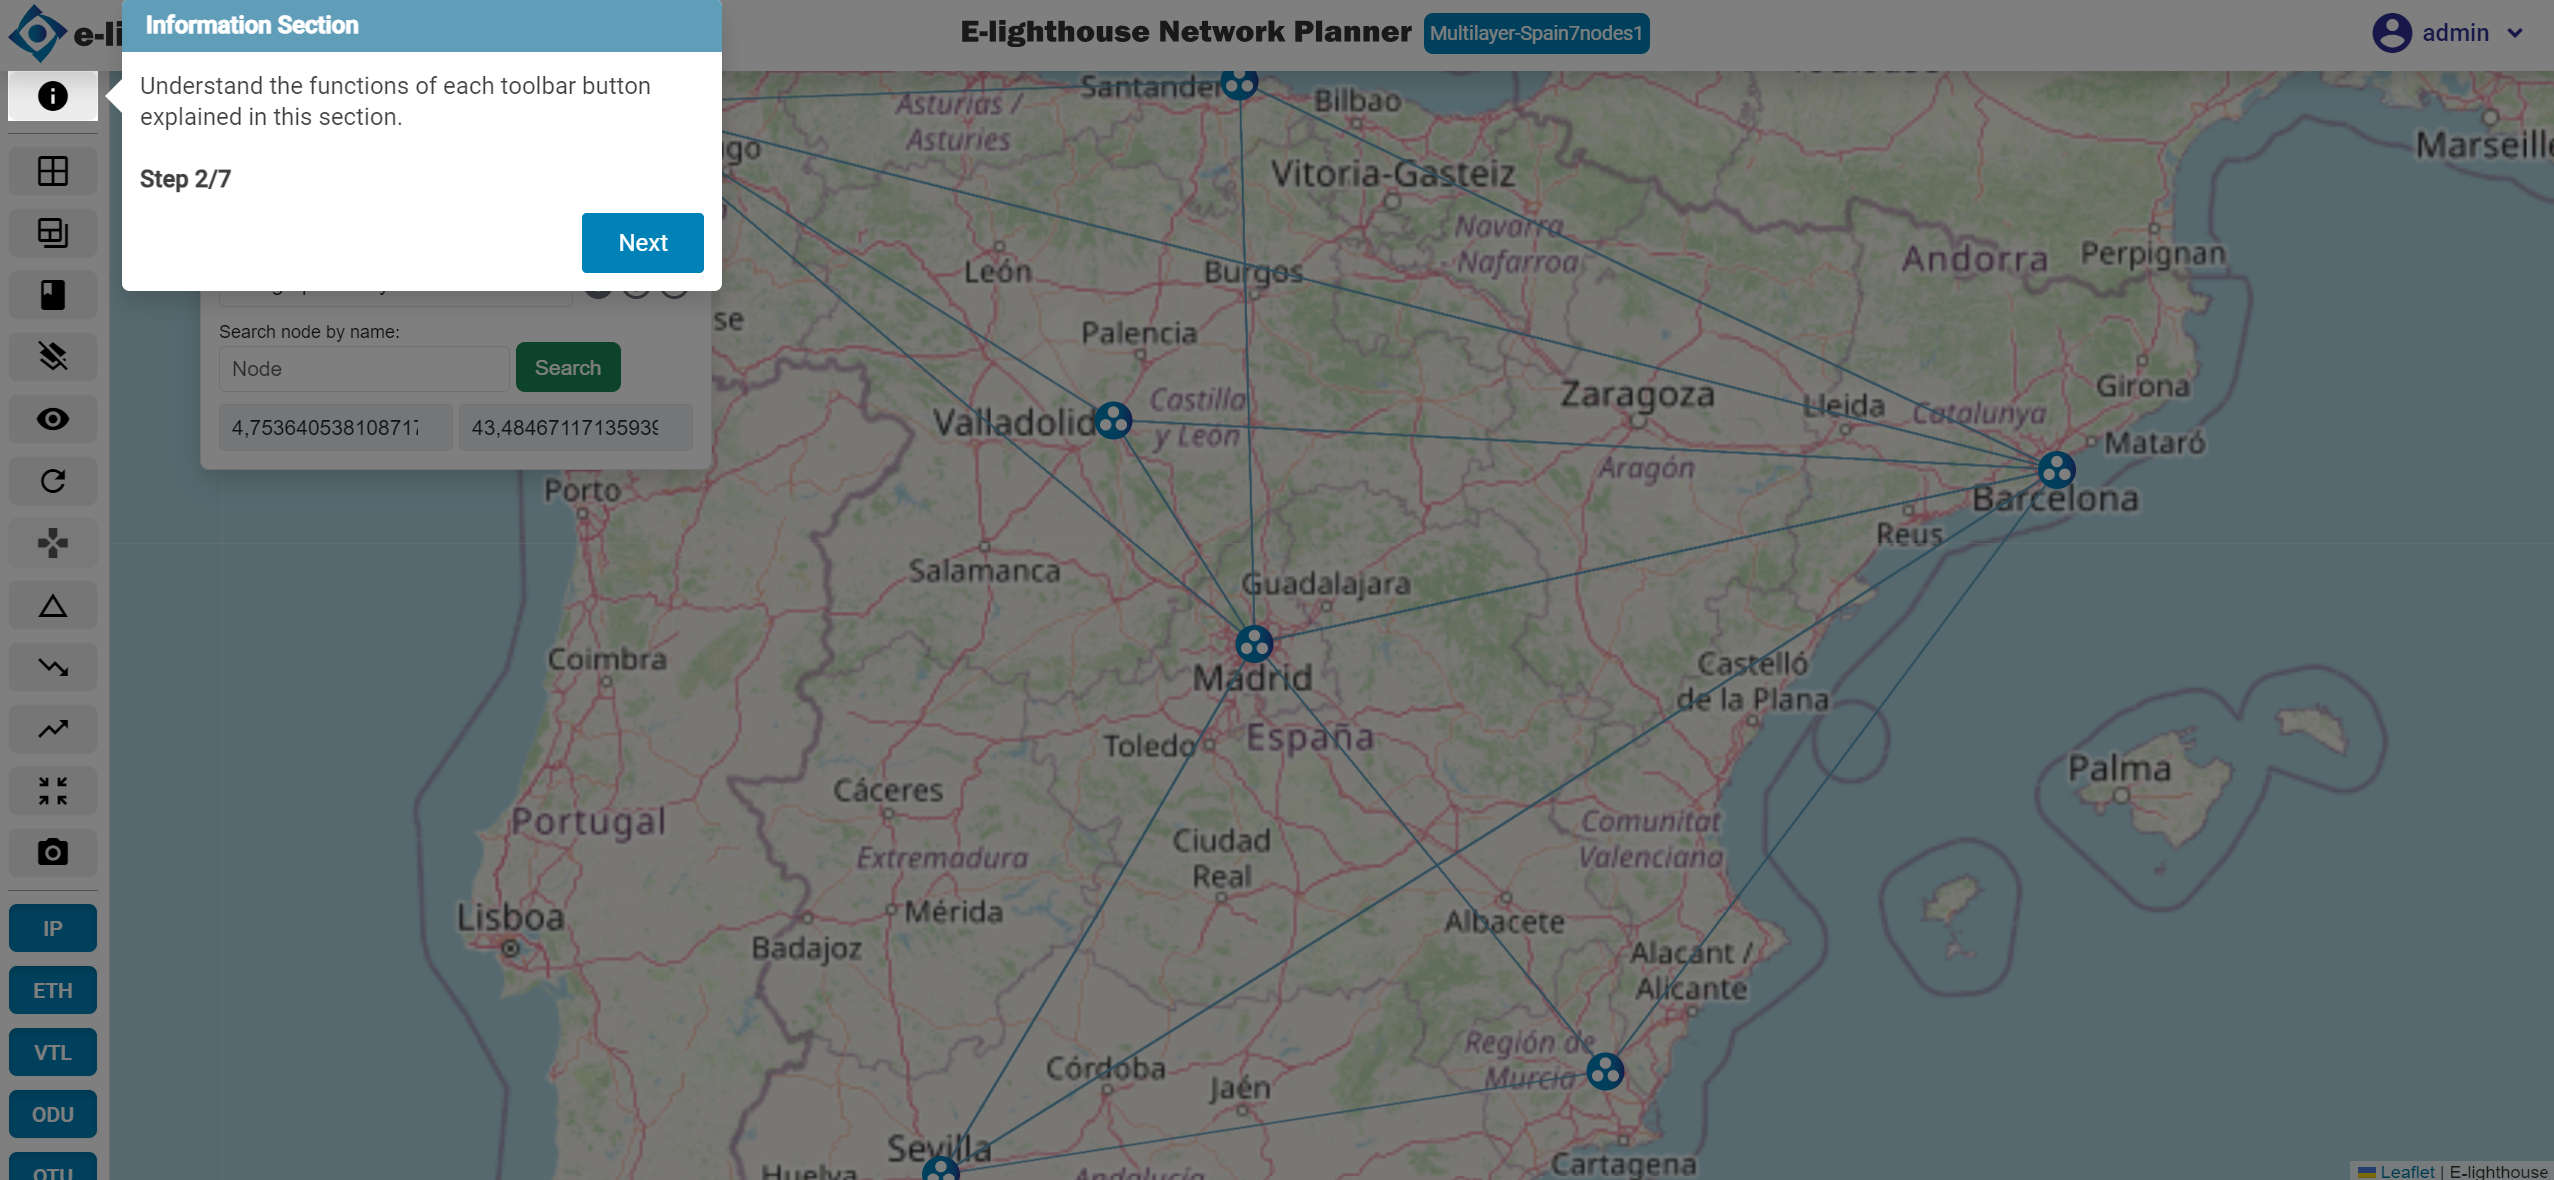Toggle the eye visibility icon
This screenshot has width=2554, height=1180.
click(x=53, y=419)
